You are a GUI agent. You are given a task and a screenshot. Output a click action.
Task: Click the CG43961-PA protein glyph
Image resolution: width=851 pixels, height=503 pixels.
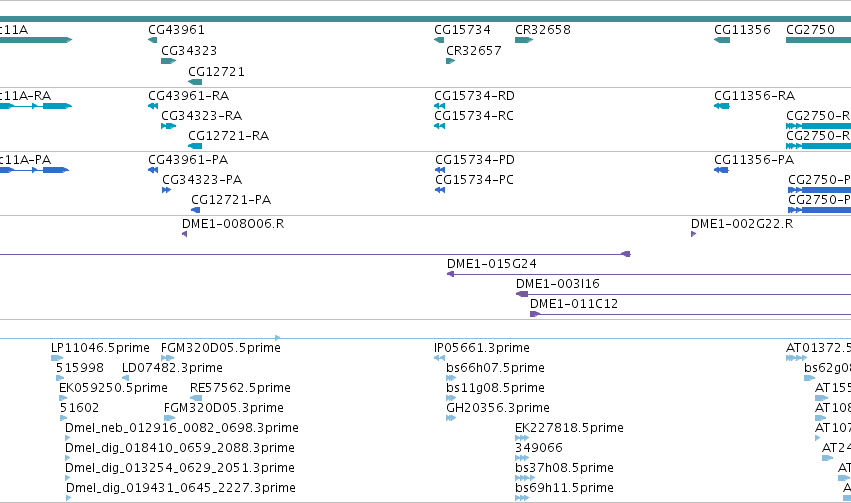click(x=153, y=170)
